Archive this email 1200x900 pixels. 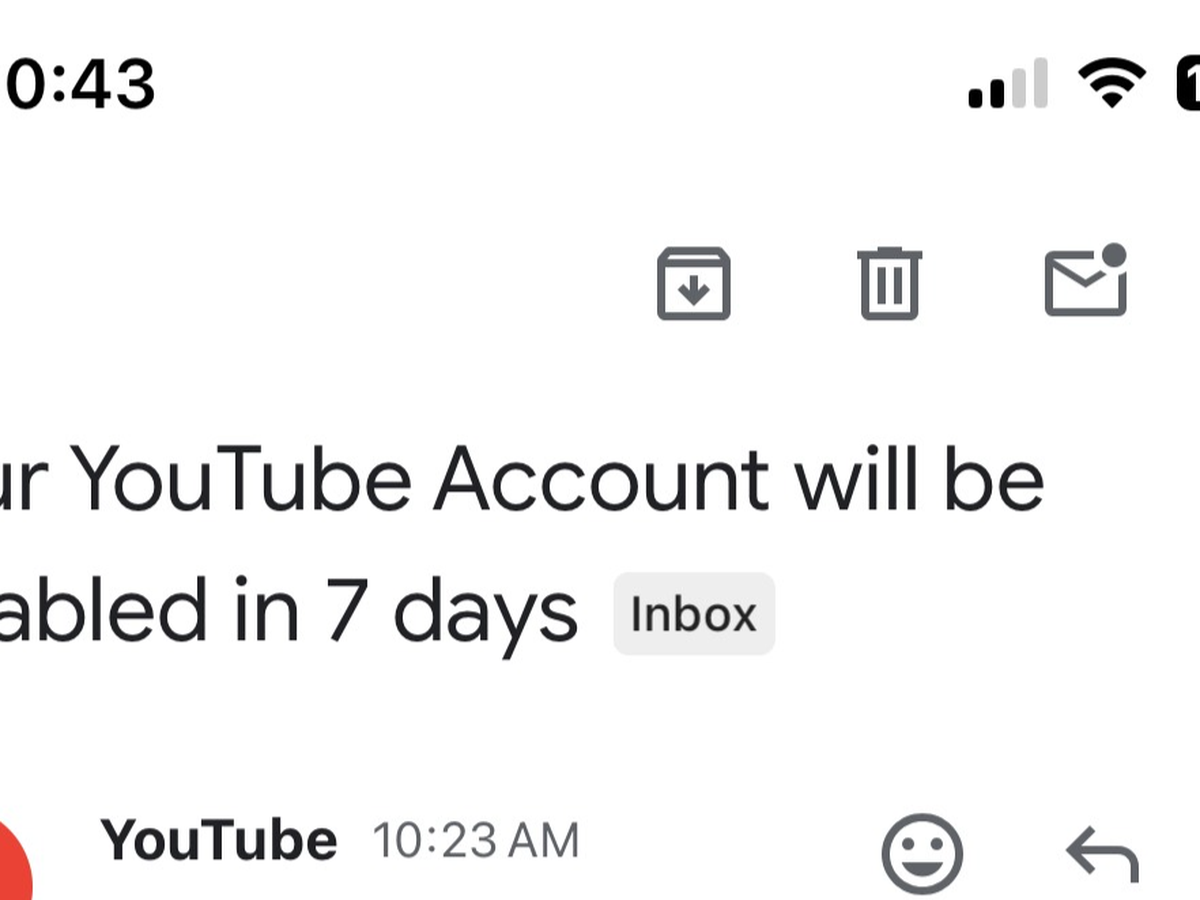[x=693, y=284]
